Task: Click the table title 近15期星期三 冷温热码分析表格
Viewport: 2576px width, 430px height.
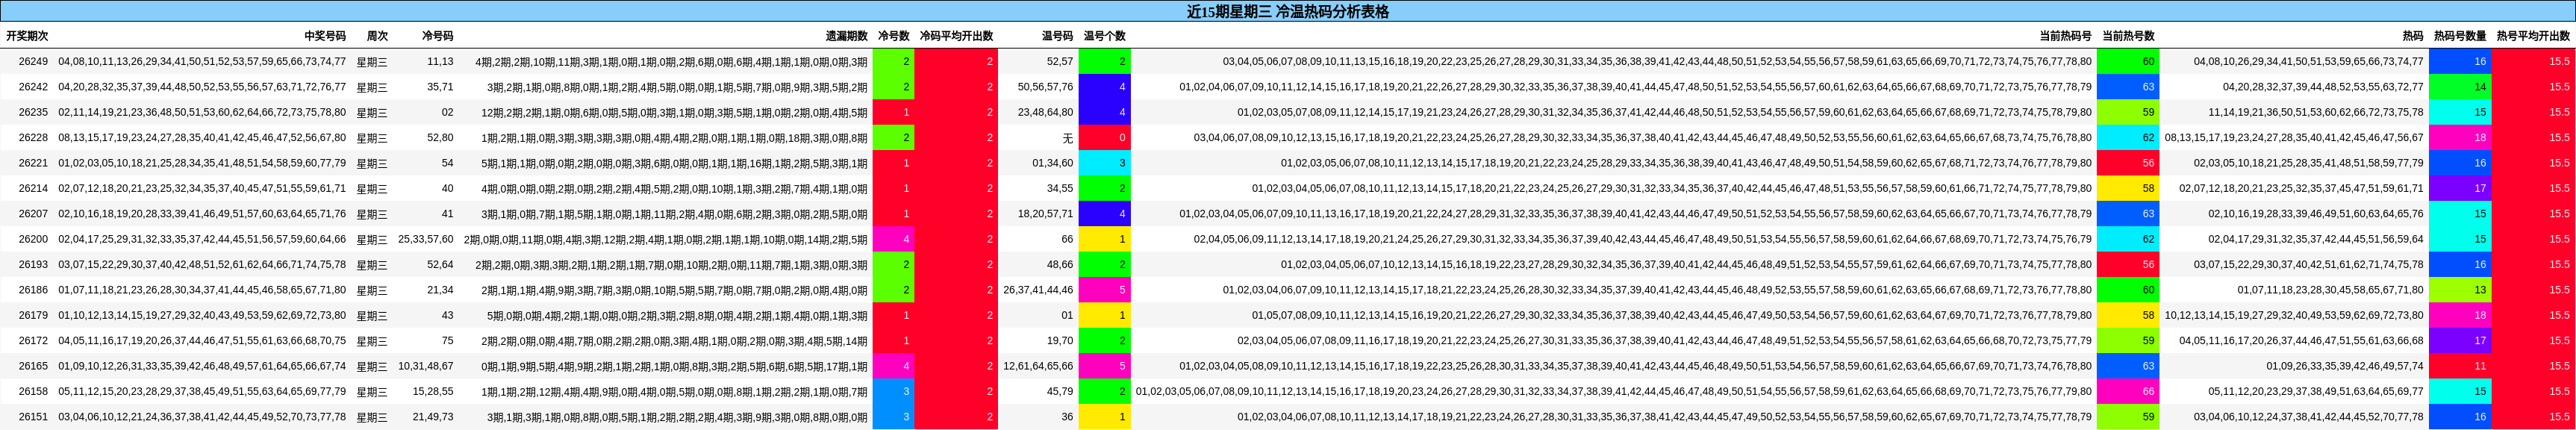Action: point(1287,12)
